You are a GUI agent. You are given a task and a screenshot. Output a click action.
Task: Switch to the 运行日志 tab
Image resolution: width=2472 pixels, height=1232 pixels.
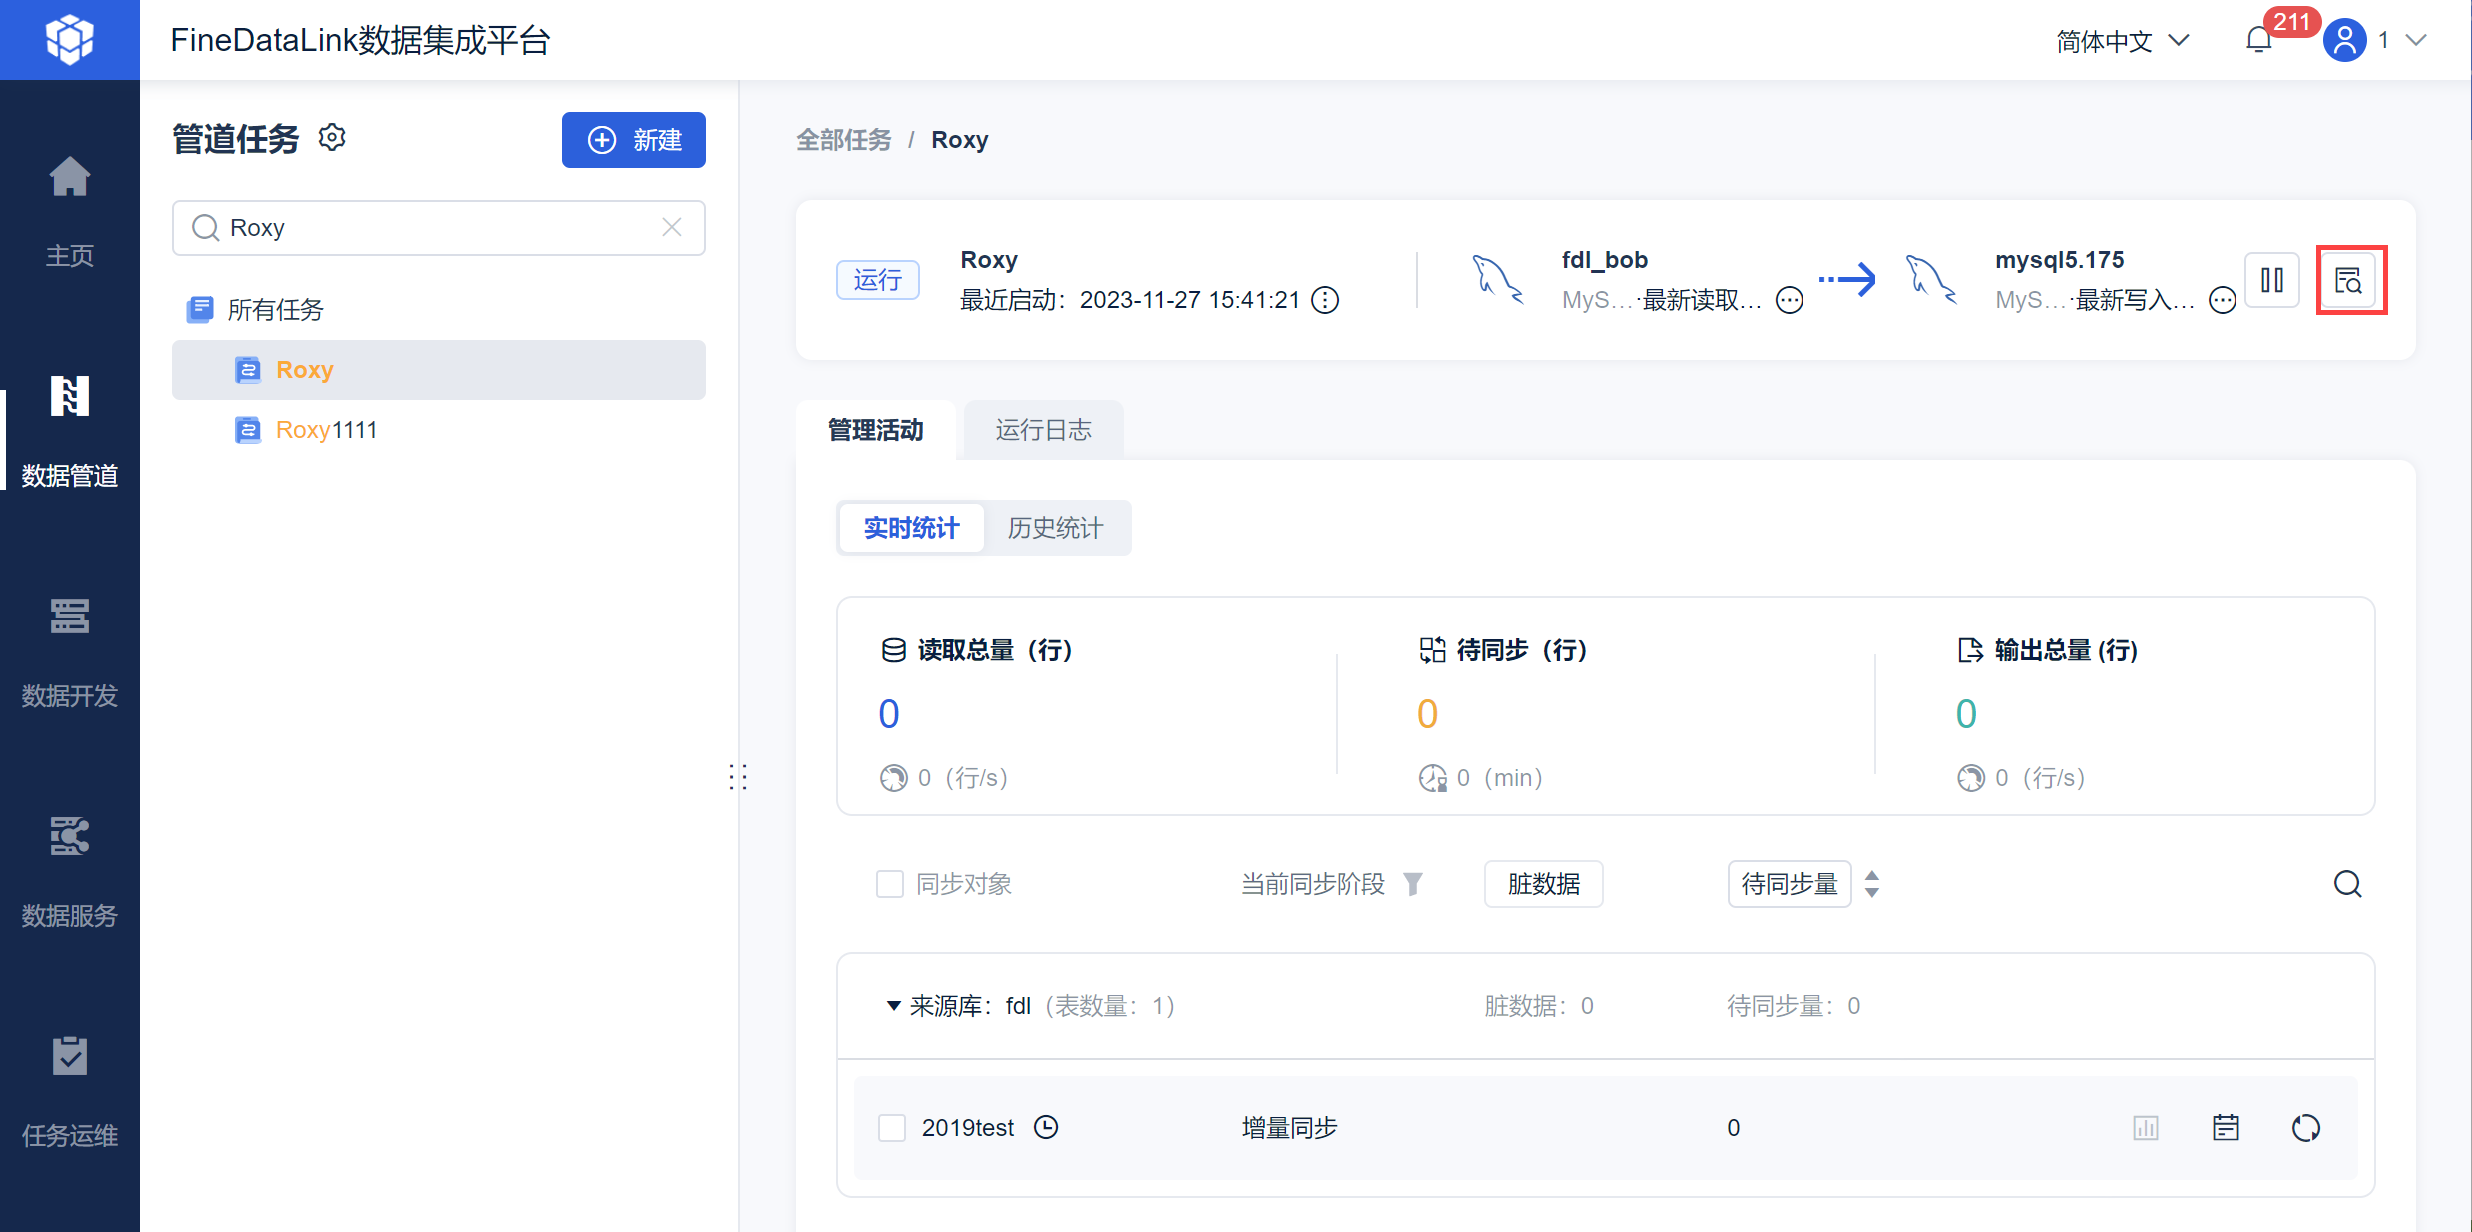(1043, 430)
